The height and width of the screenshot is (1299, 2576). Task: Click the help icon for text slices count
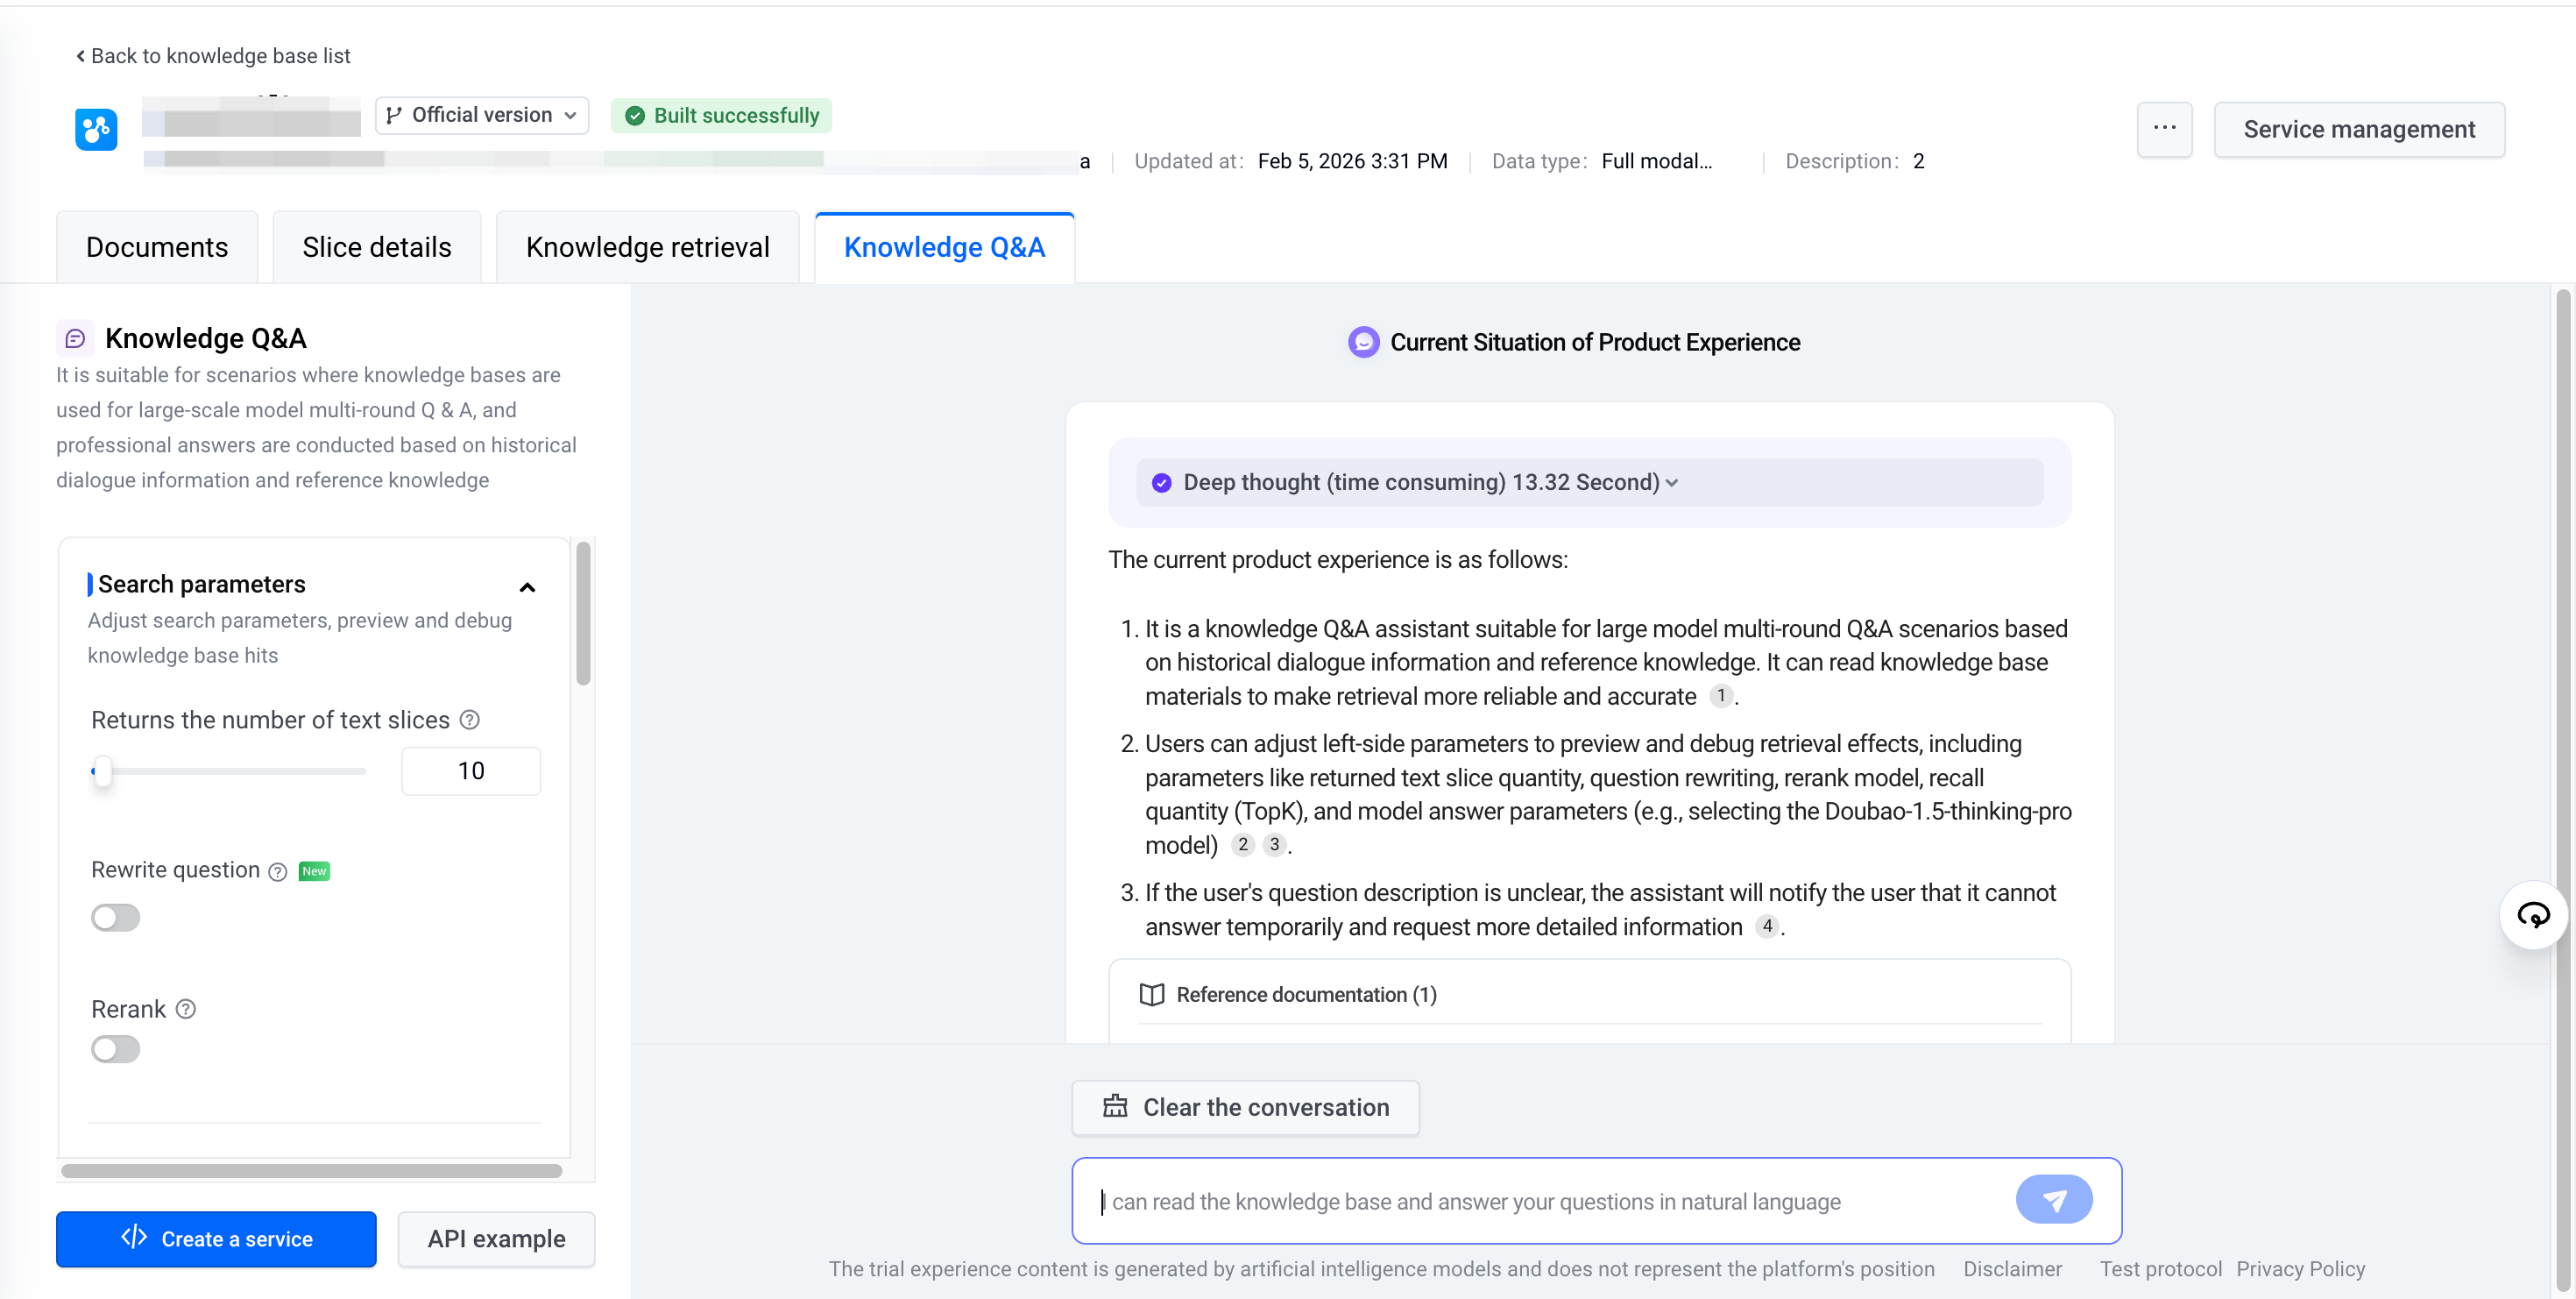[x=469, y=719]
